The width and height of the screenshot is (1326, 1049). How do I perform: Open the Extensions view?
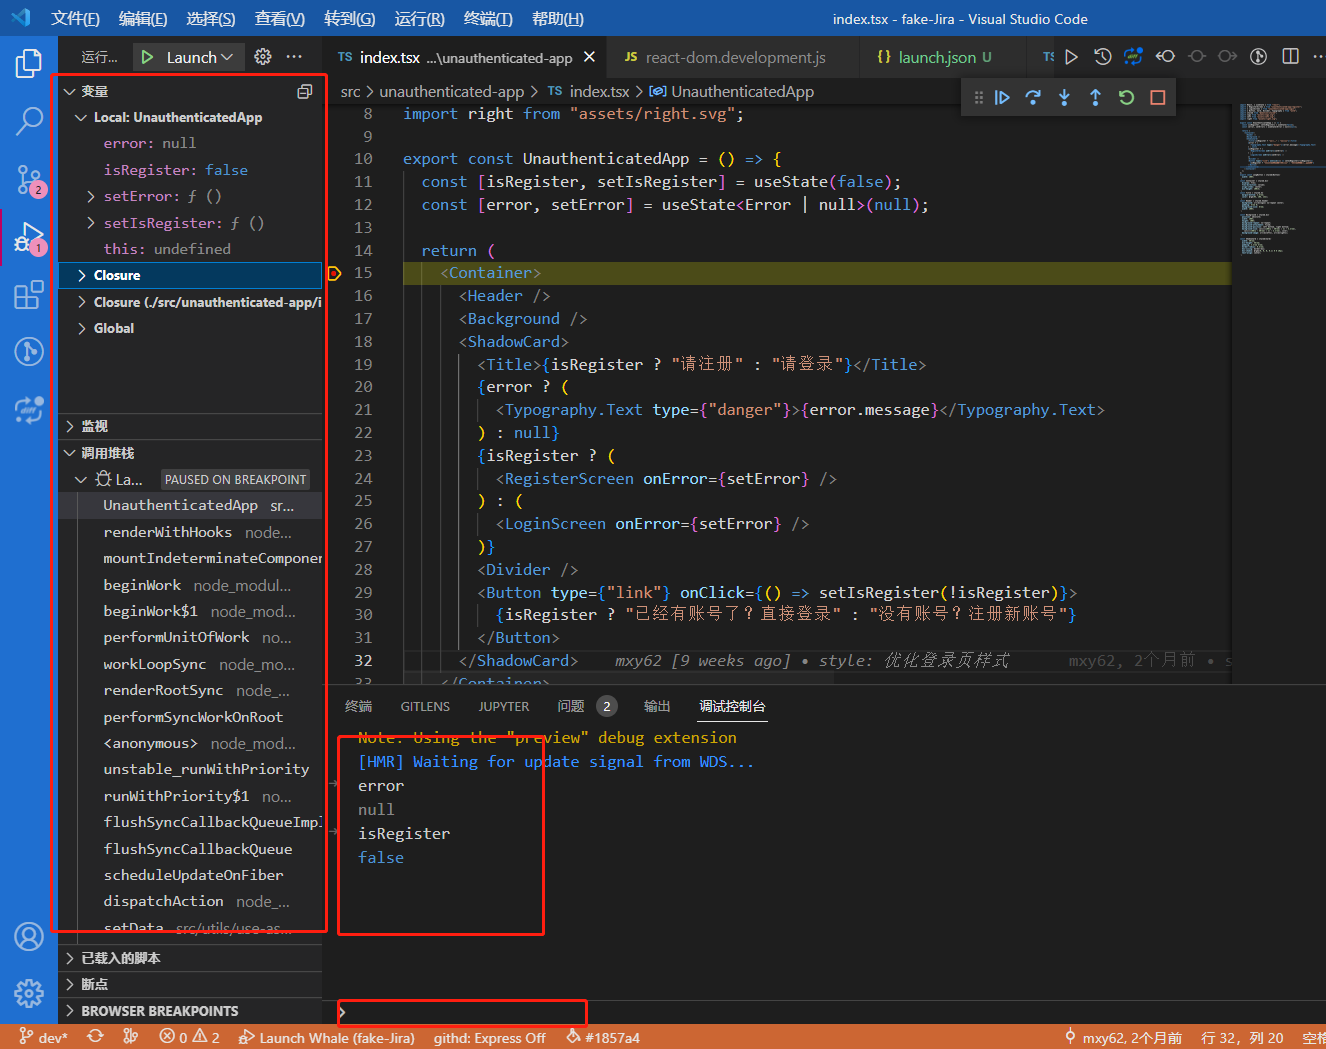tap(29, 295)
